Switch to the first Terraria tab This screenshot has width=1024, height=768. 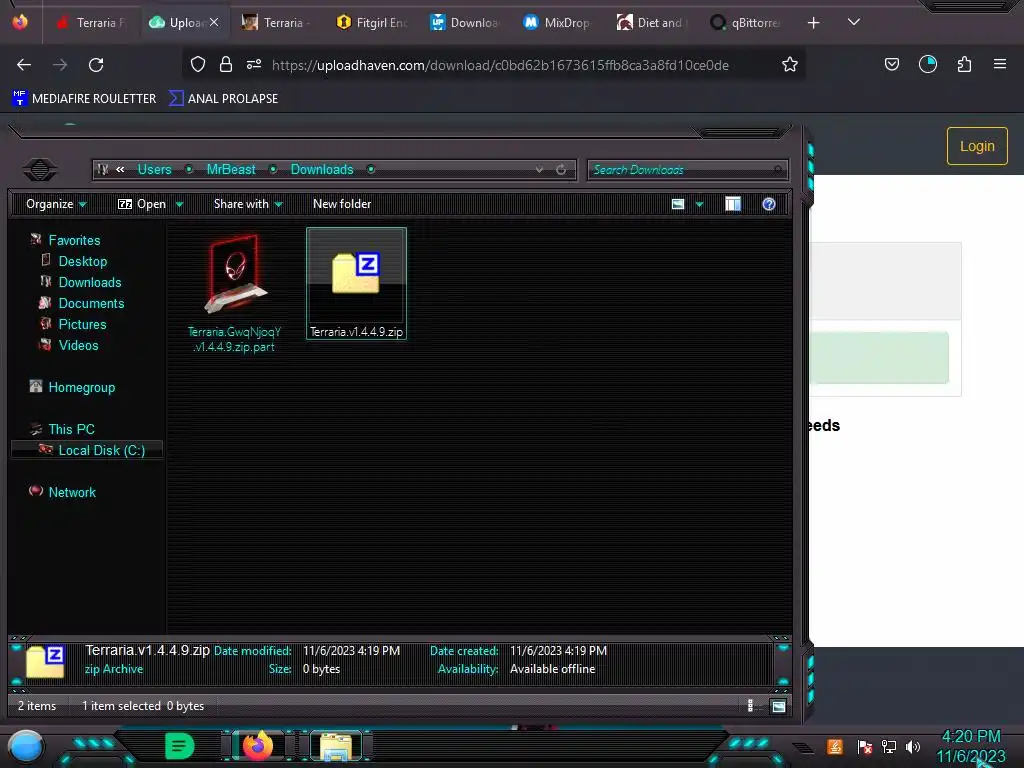[90, 23]
